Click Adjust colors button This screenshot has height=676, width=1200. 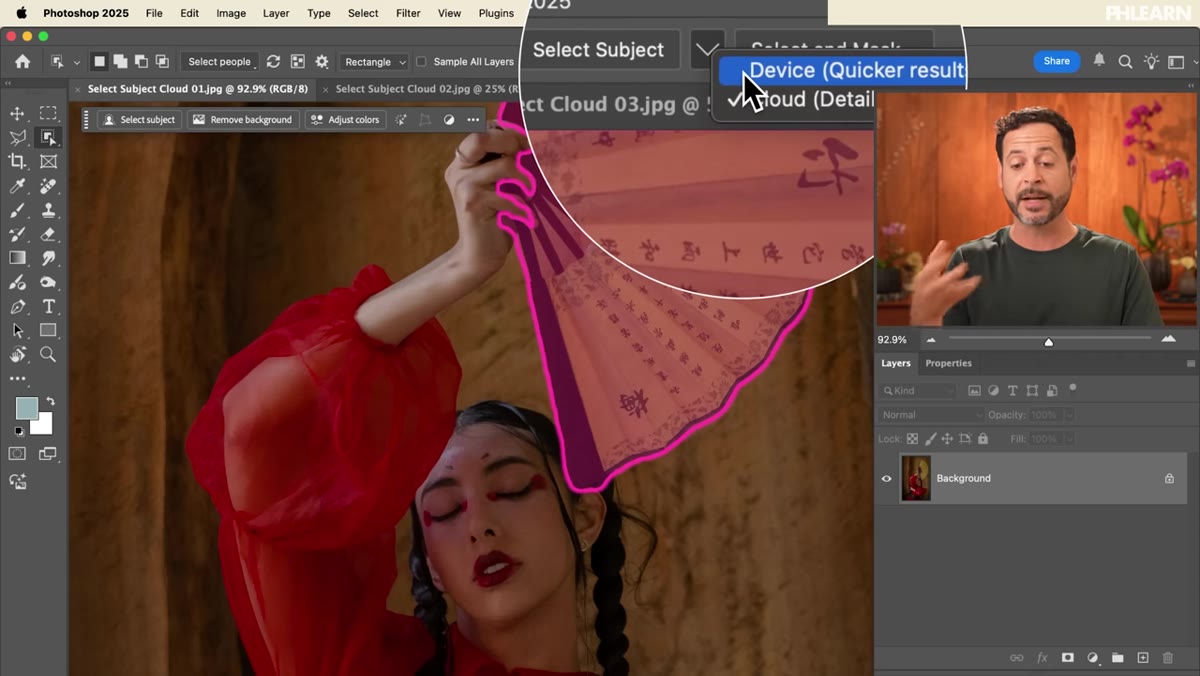345,120
